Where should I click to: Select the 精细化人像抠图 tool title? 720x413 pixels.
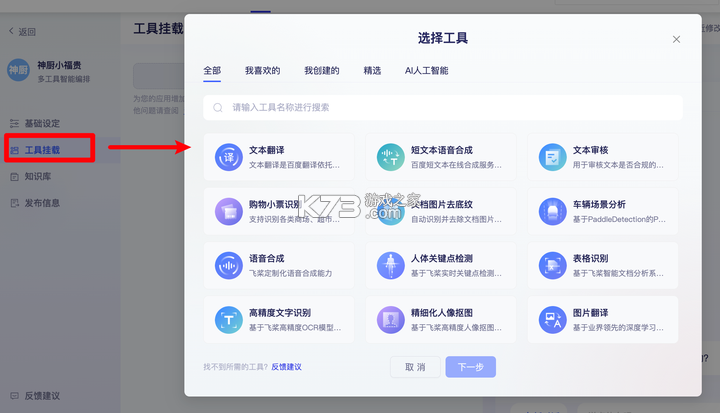442,313
